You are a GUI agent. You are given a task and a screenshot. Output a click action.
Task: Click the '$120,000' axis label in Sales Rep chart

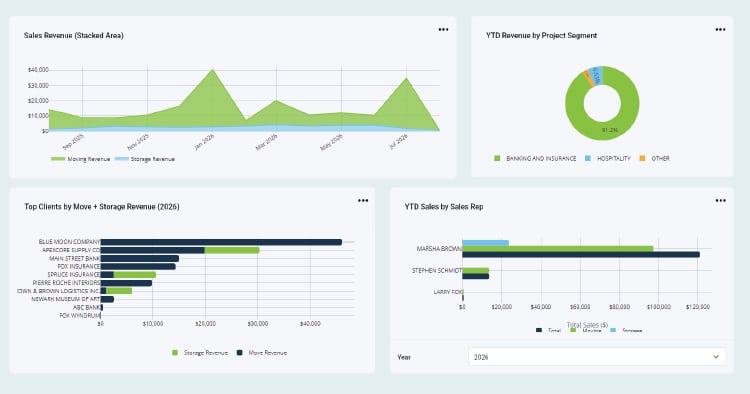coord(698,306)
